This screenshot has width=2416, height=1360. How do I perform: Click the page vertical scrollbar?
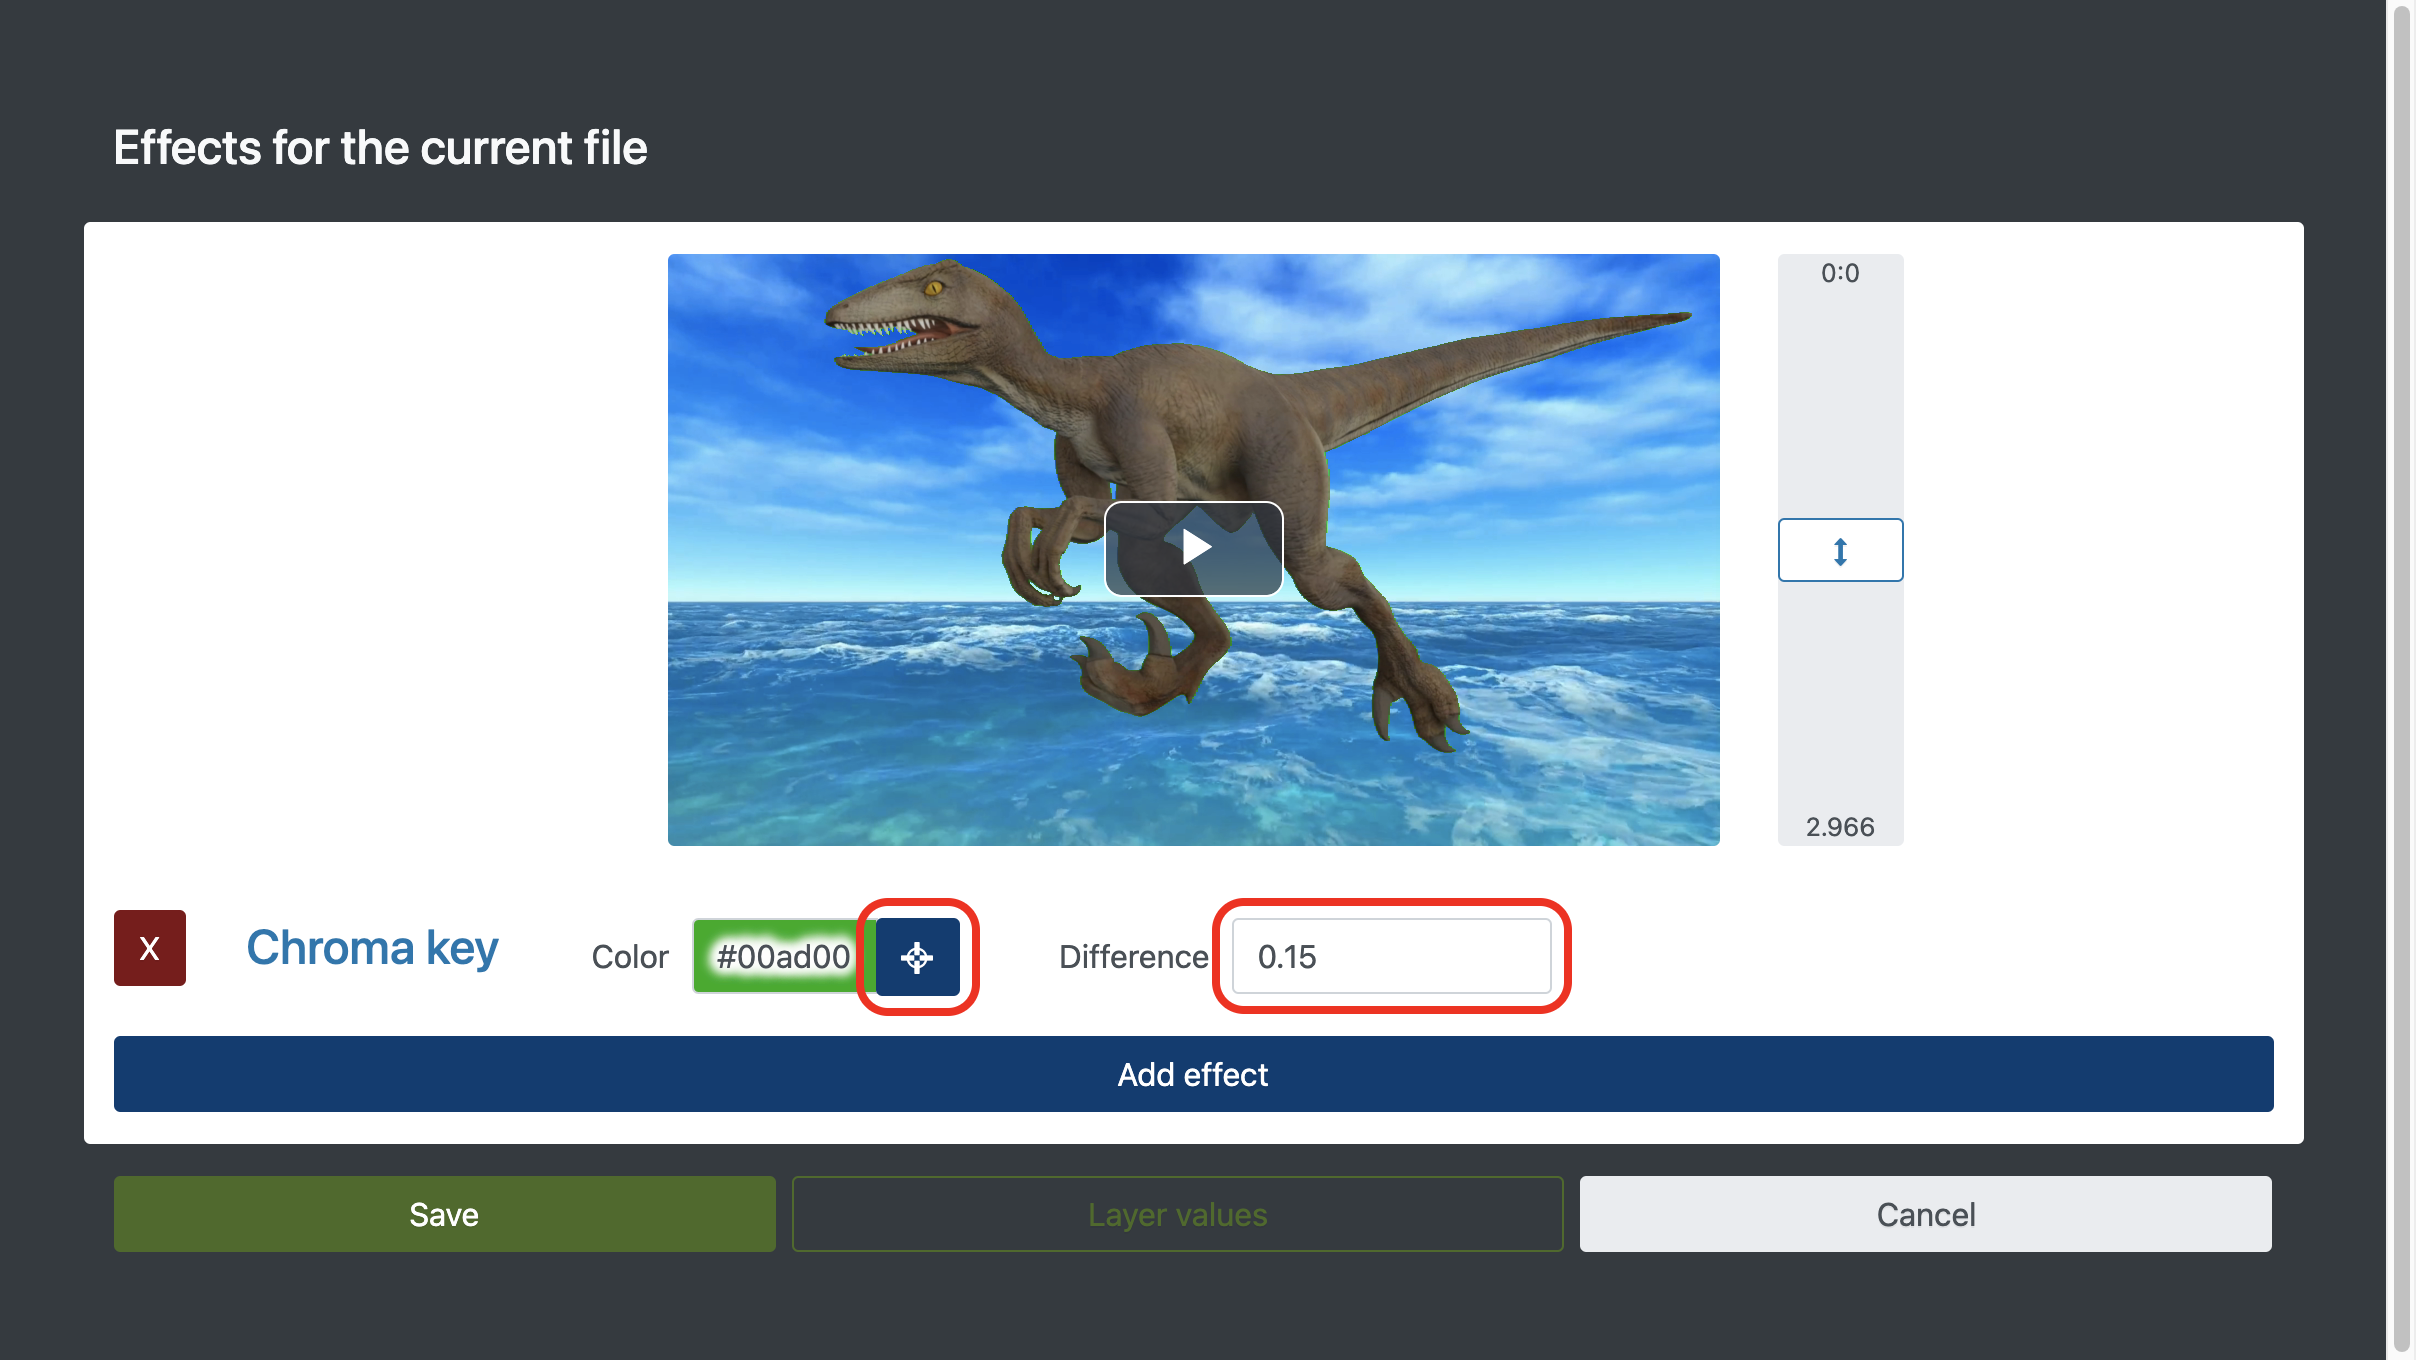tap(2402, 680)
